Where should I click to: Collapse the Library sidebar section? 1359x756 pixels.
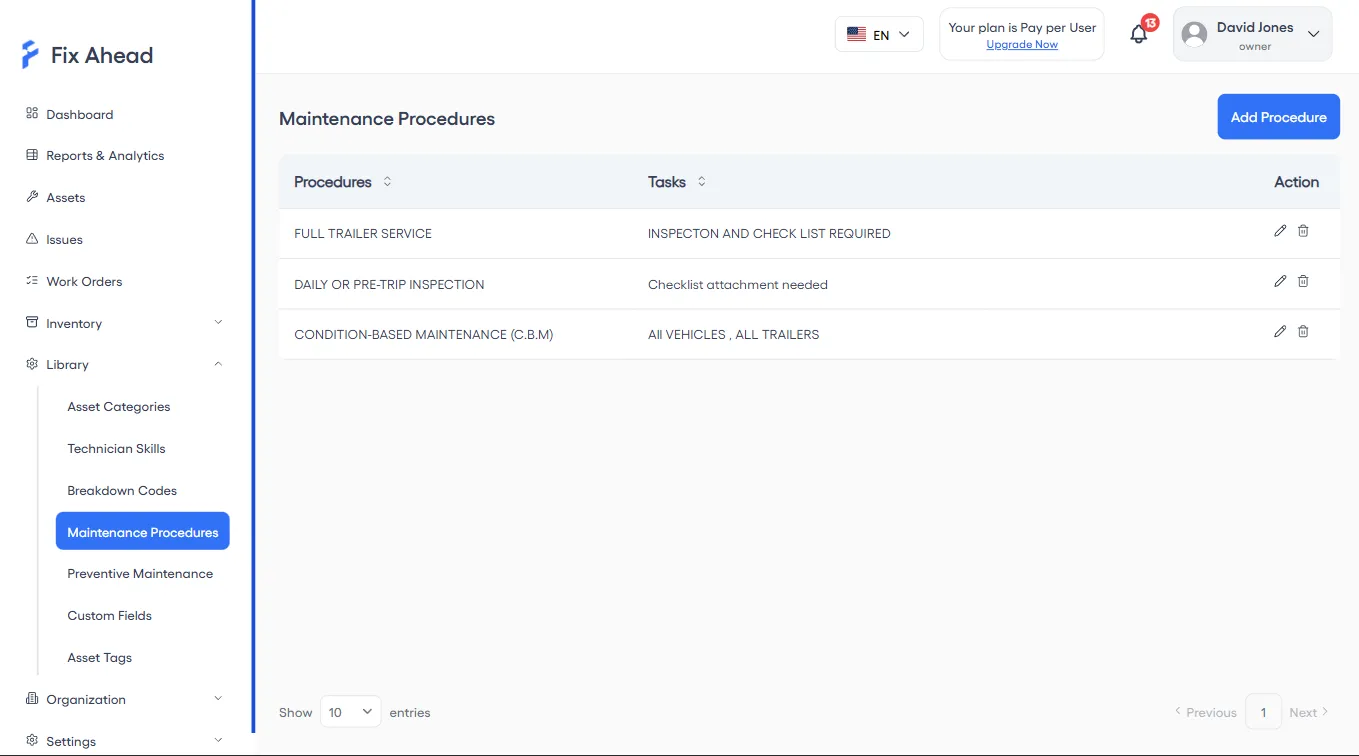click(218, 364)
